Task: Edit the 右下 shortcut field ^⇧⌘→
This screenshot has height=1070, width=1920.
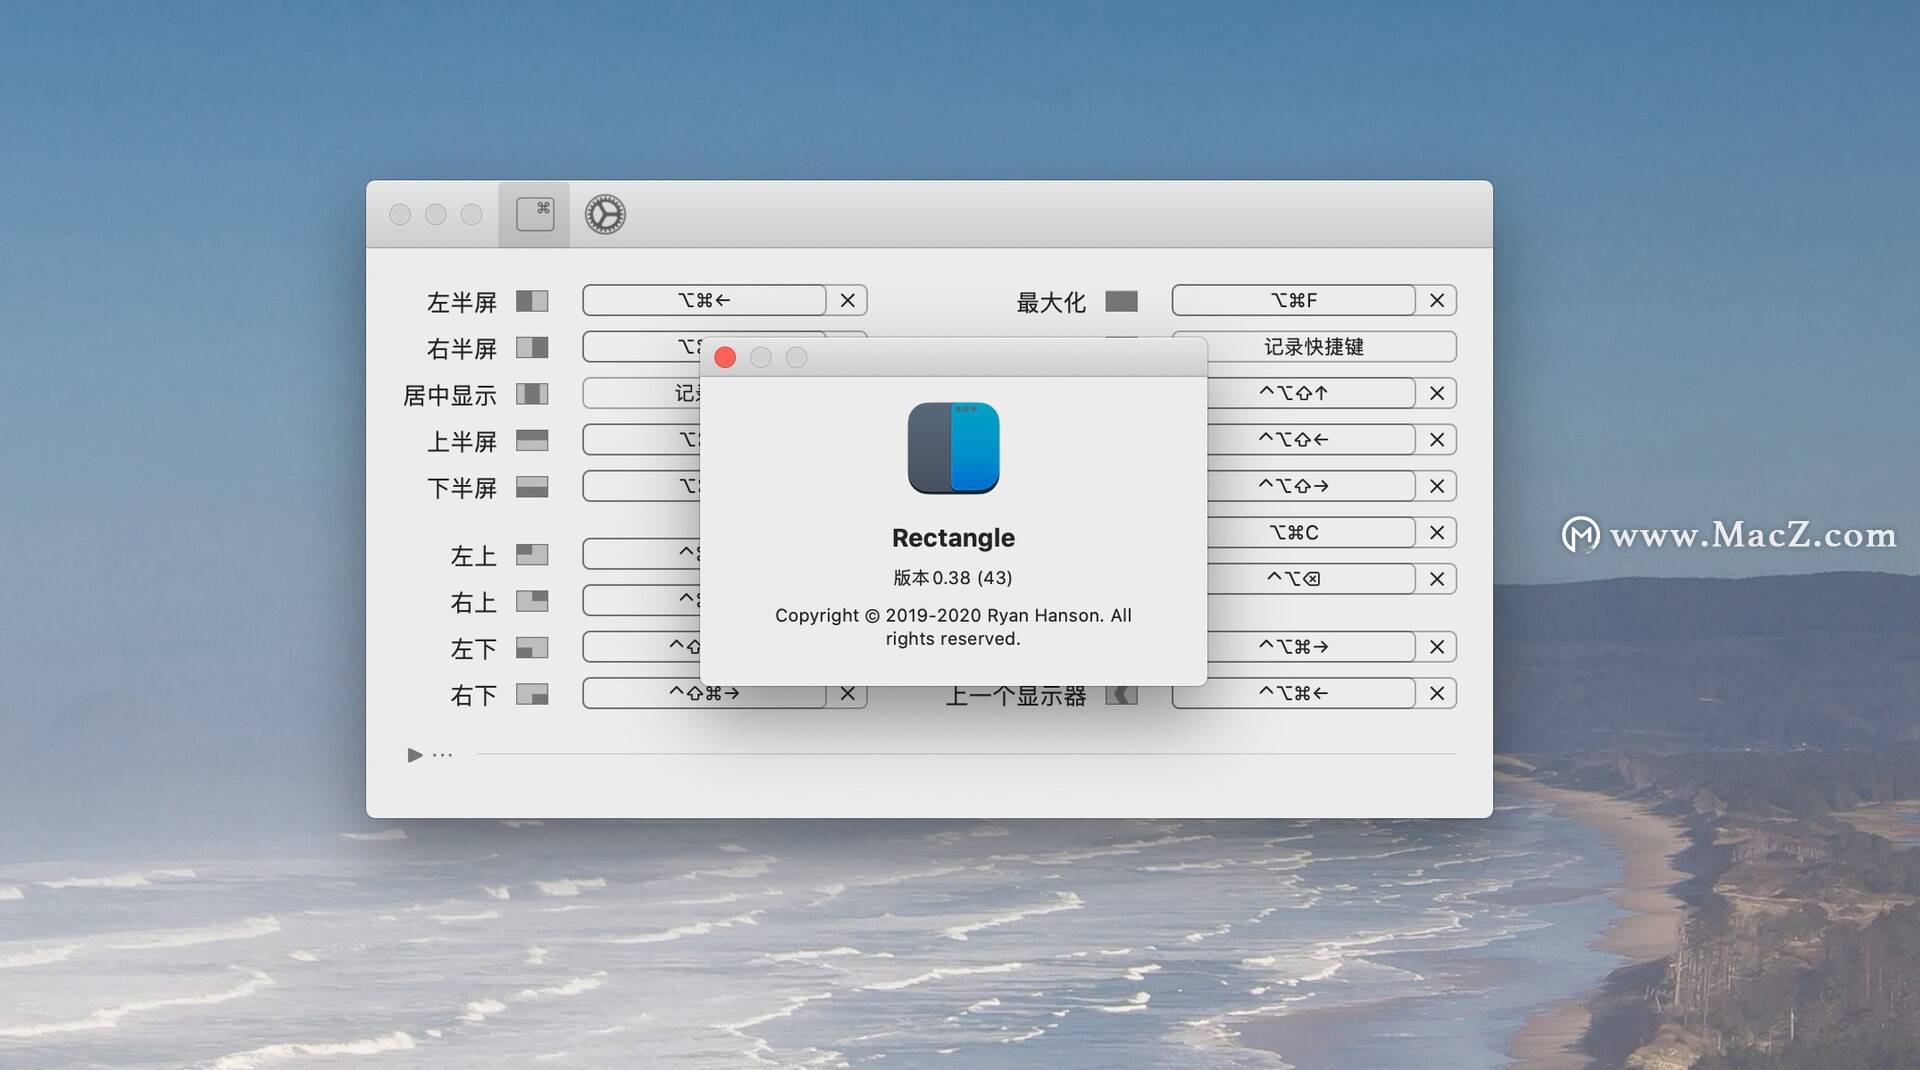Action: (705, 694)
